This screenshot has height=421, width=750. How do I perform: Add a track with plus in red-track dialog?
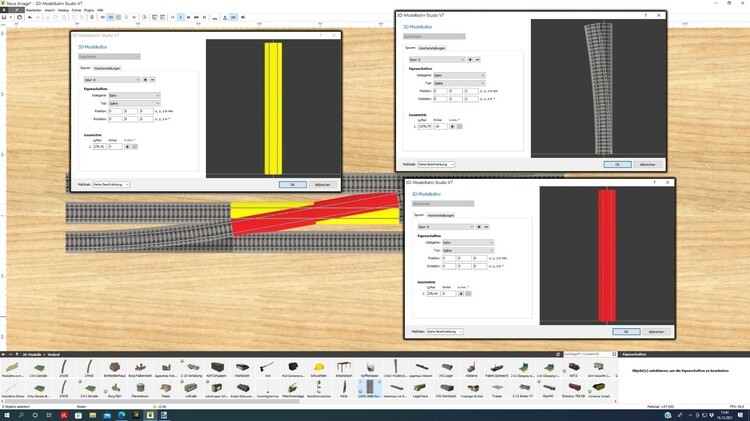point(479,227)
